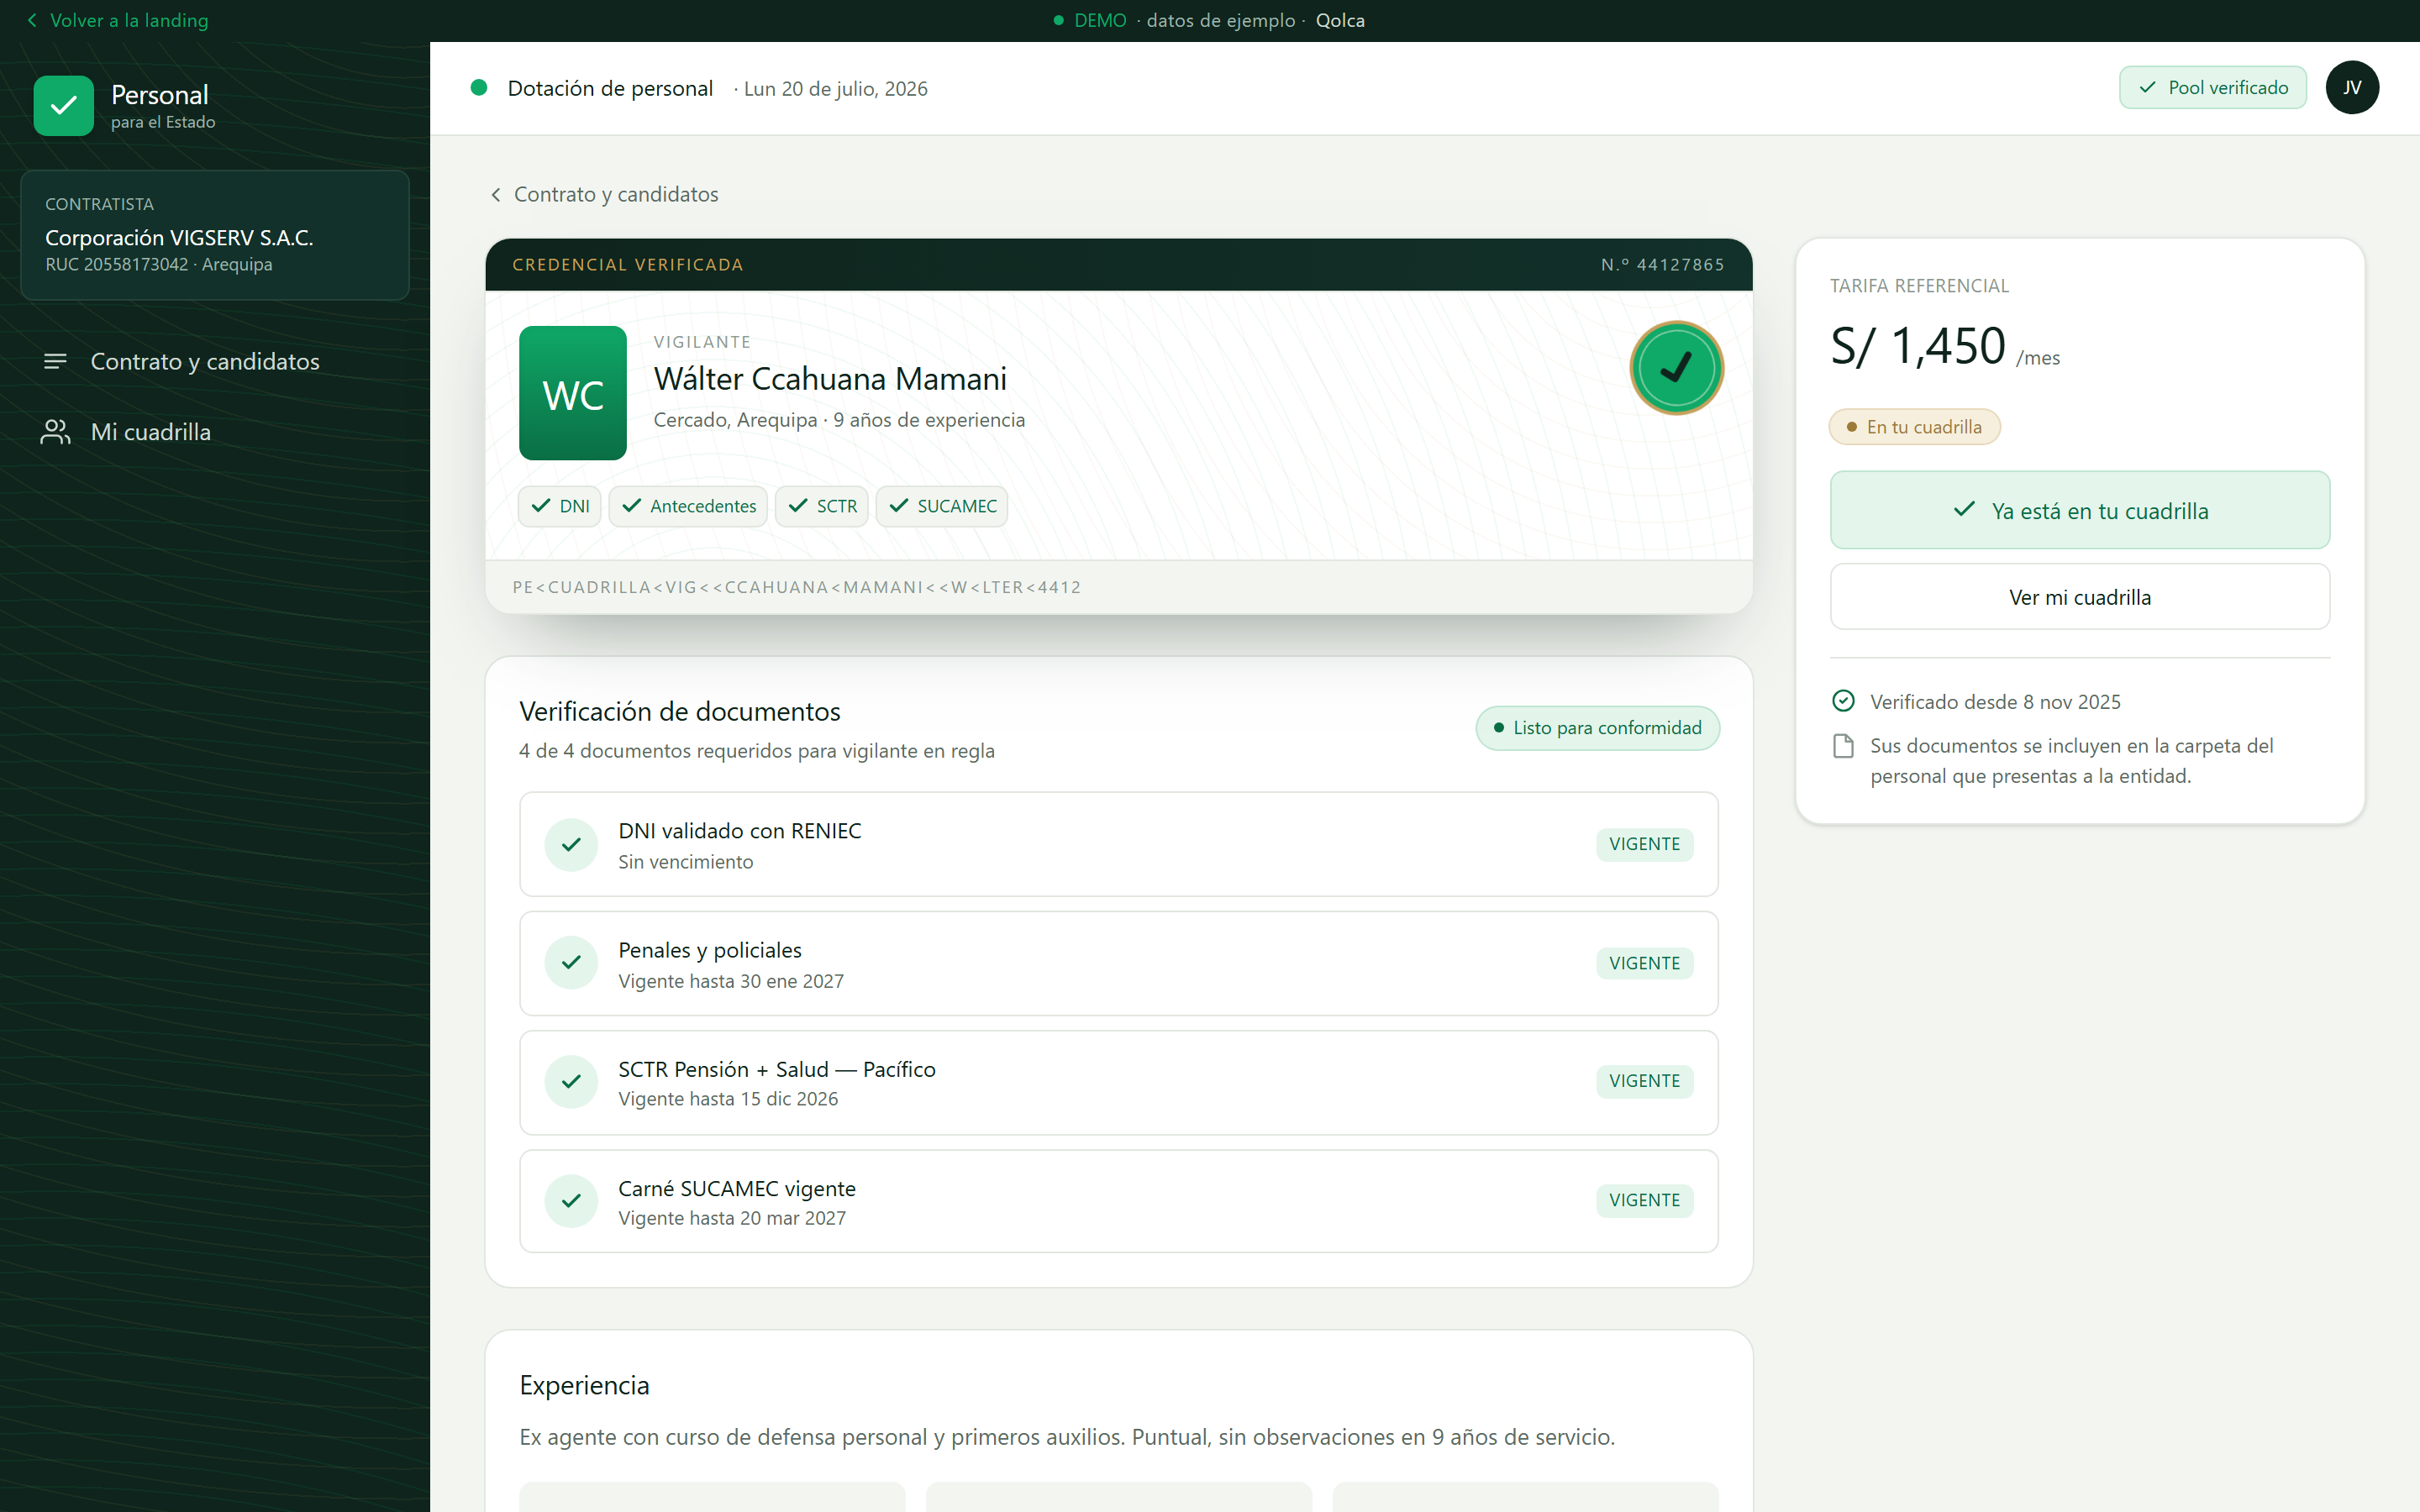Click the Experiencia section heading
Viewport: 2420px width, 1512px height.
(584, 1385)
